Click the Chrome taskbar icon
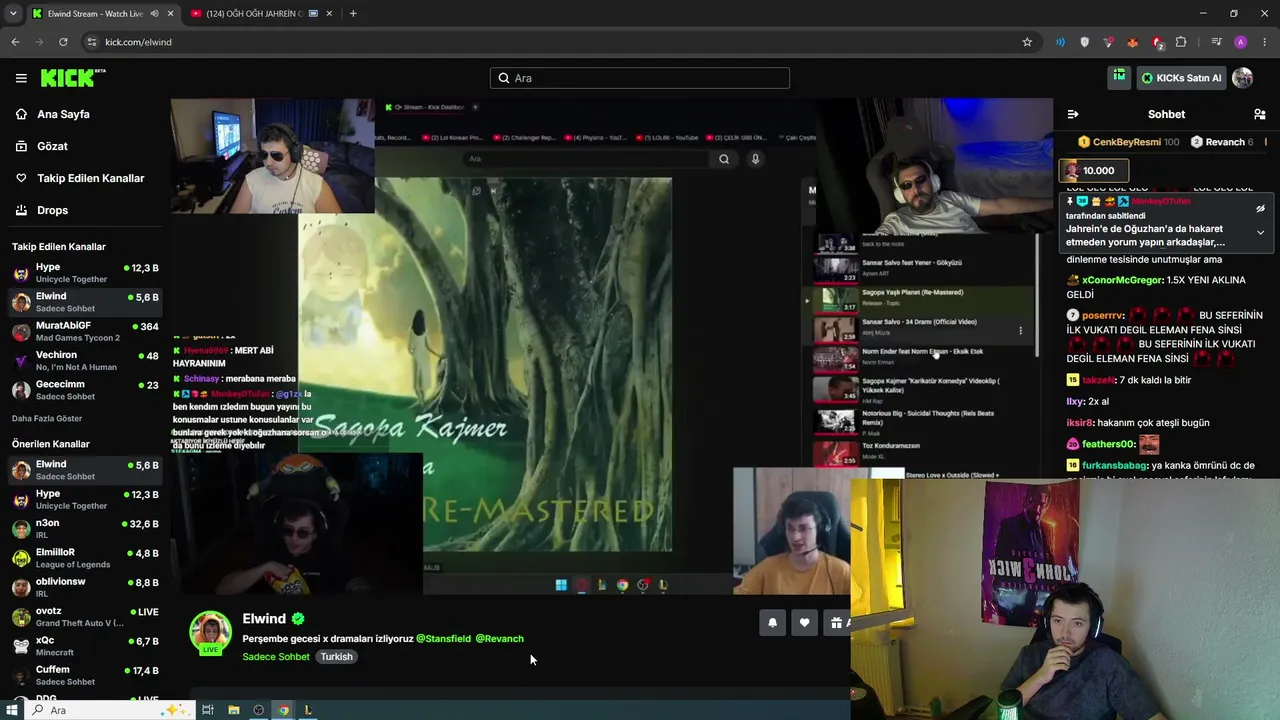Viewport: 1280px width, 720px height. pyautogui.click(x=284, y=710)
